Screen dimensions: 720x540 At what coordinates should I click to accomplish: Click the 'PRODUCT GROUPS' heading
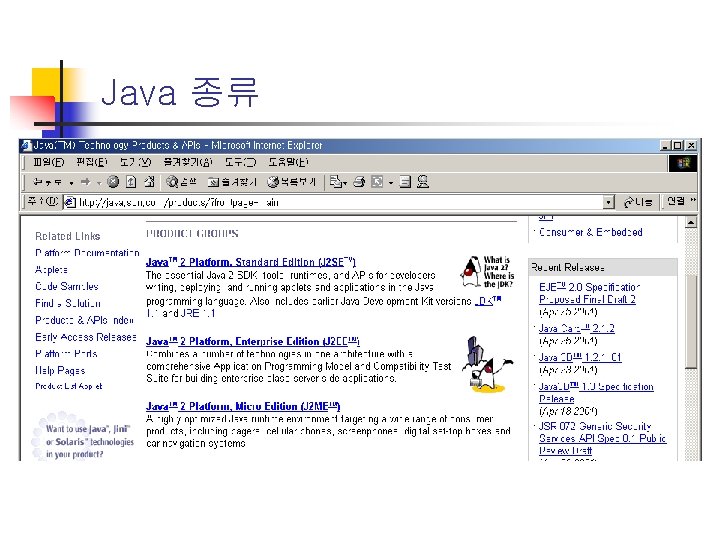pyautogui.click(x=192, y=234)
